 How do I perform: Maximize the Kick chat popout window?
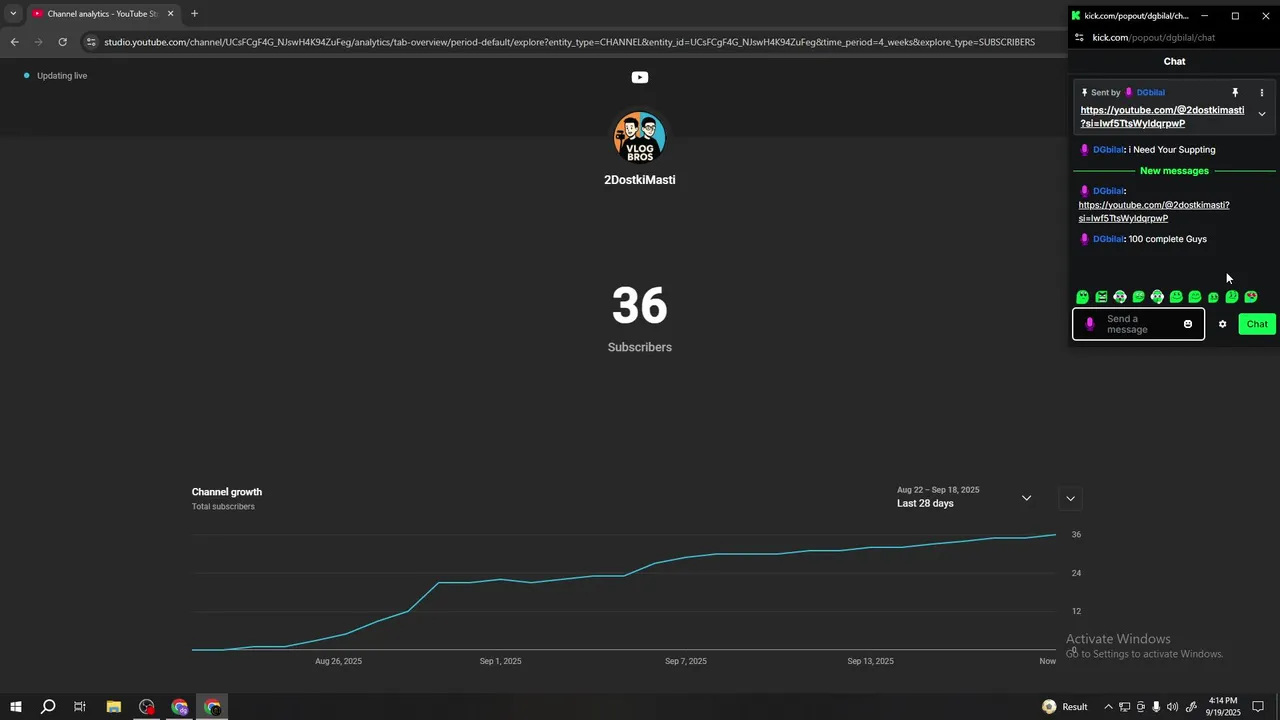point(1235,16)
